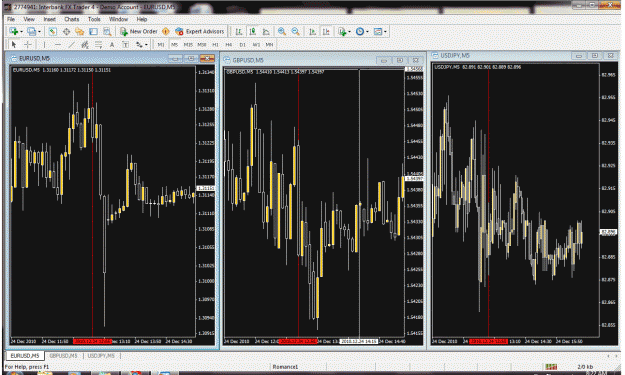
Task: Expand the Indicators dropdown arrow
Action: click(x=349, y=31)
